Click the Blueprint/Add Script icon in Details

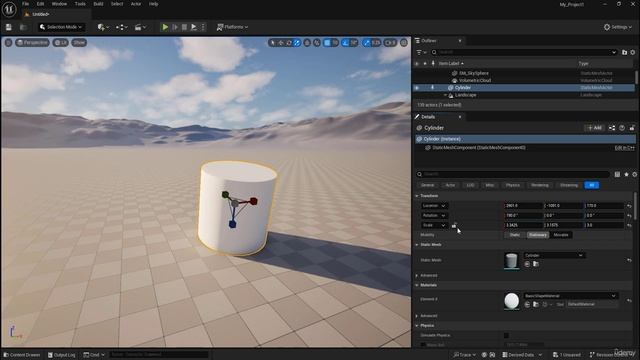pos(612,128)
